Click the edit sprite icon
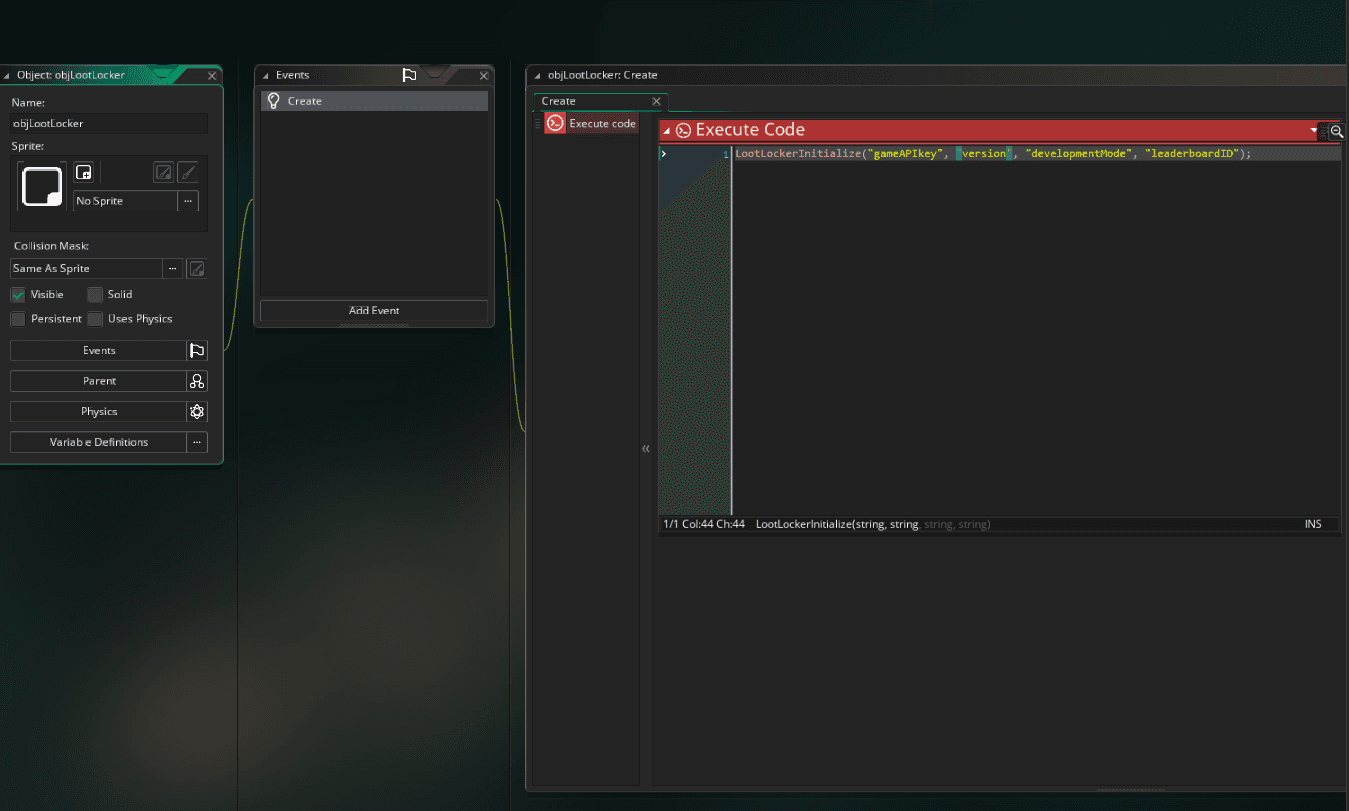The image size is (1349, 811). coord(163,172)
